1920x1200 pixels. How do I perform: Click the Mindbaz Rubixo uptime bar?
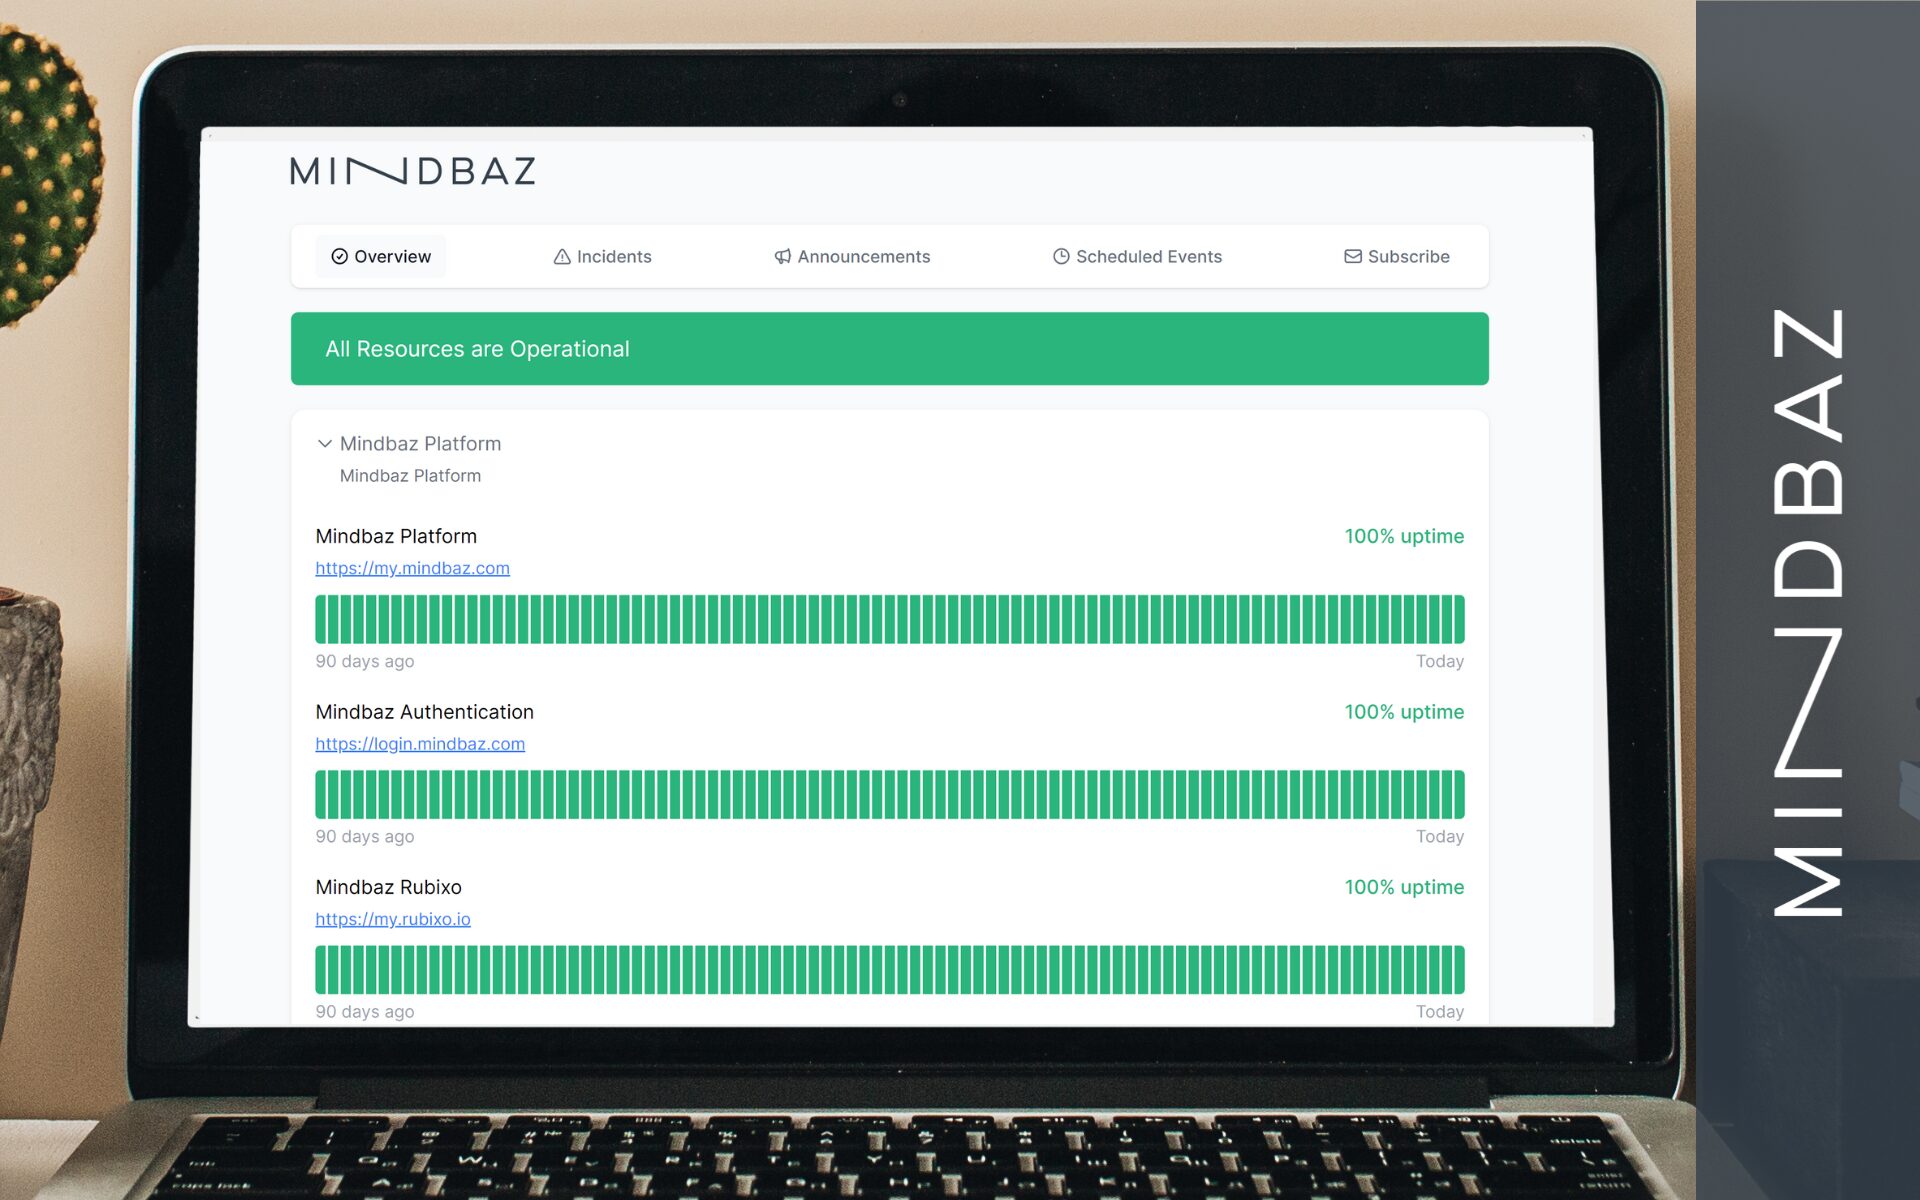[x=889, y=970]
